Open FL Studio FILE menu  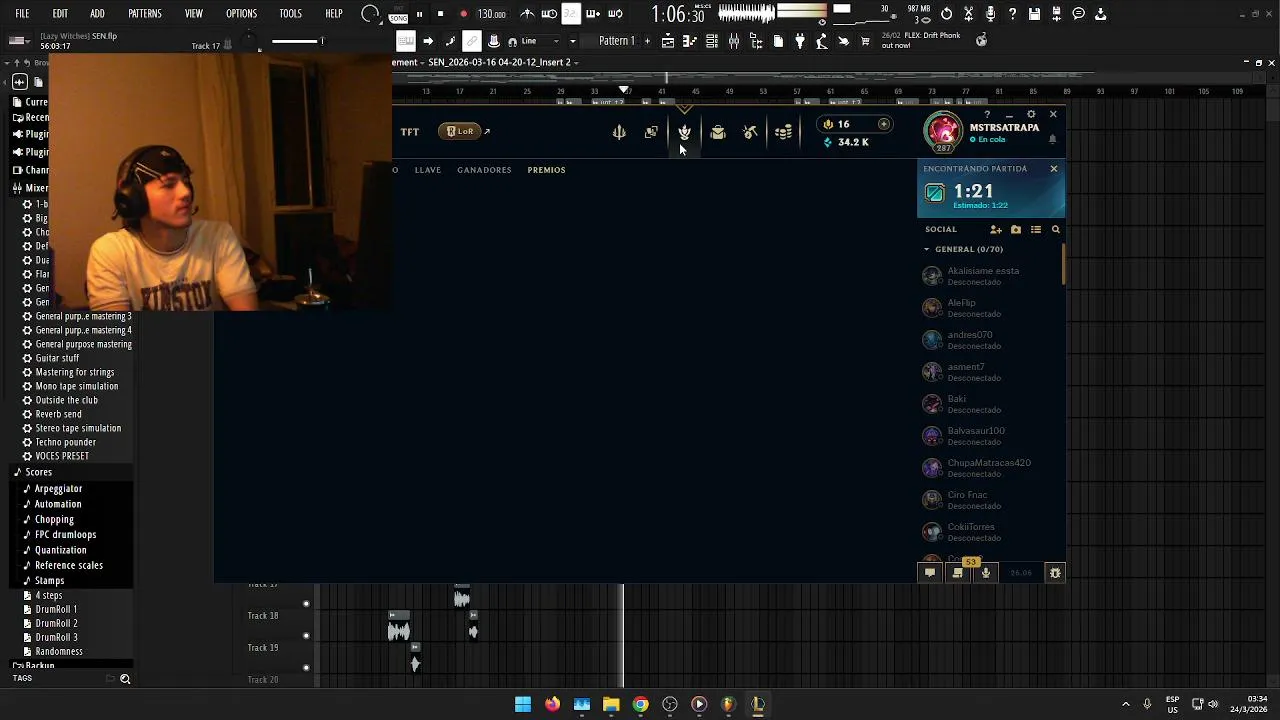pyautogui.click(x=22, y=14)
